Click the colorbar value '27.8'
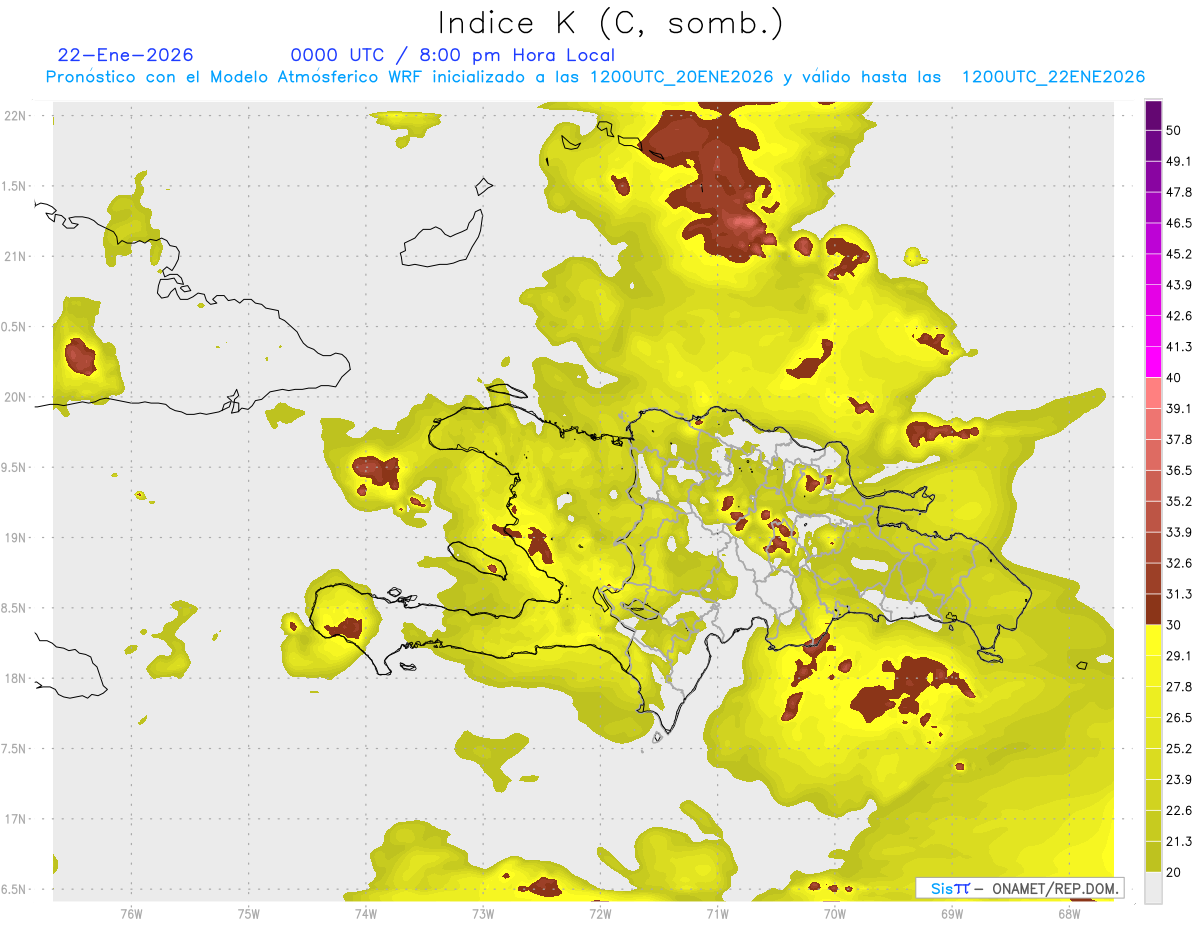Image resolution: width=1200 pixels, height=927 pixels. tap(1178, 687)
